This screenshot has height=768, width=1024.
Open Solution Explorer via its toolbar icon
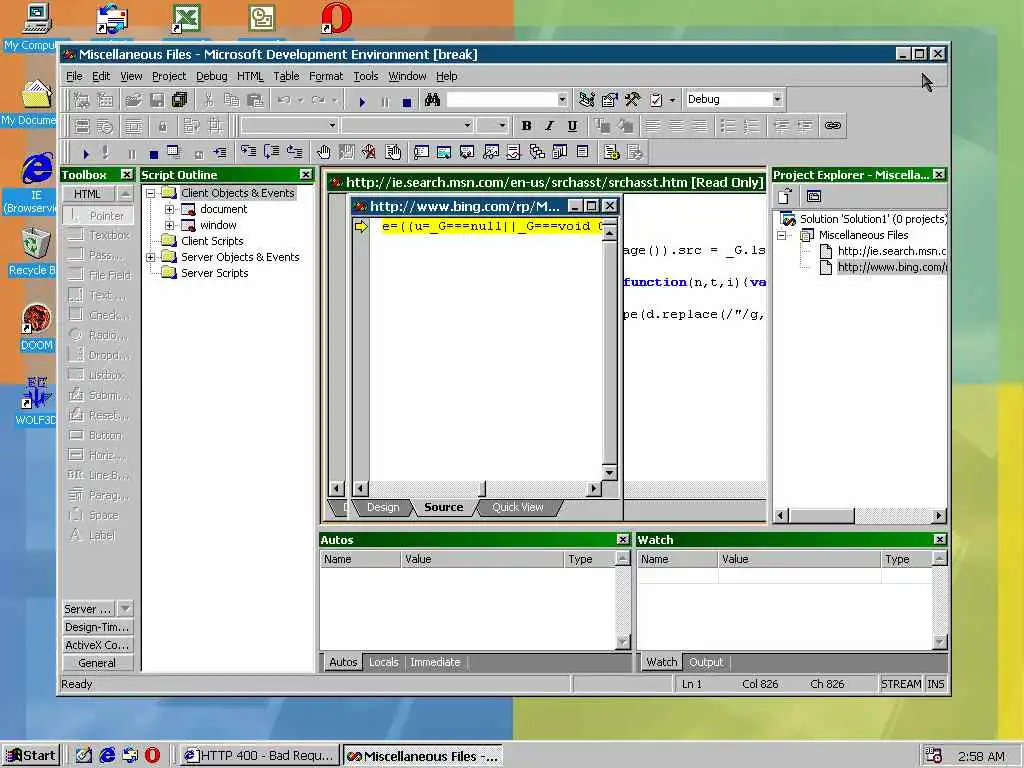[x=586, y=100]
